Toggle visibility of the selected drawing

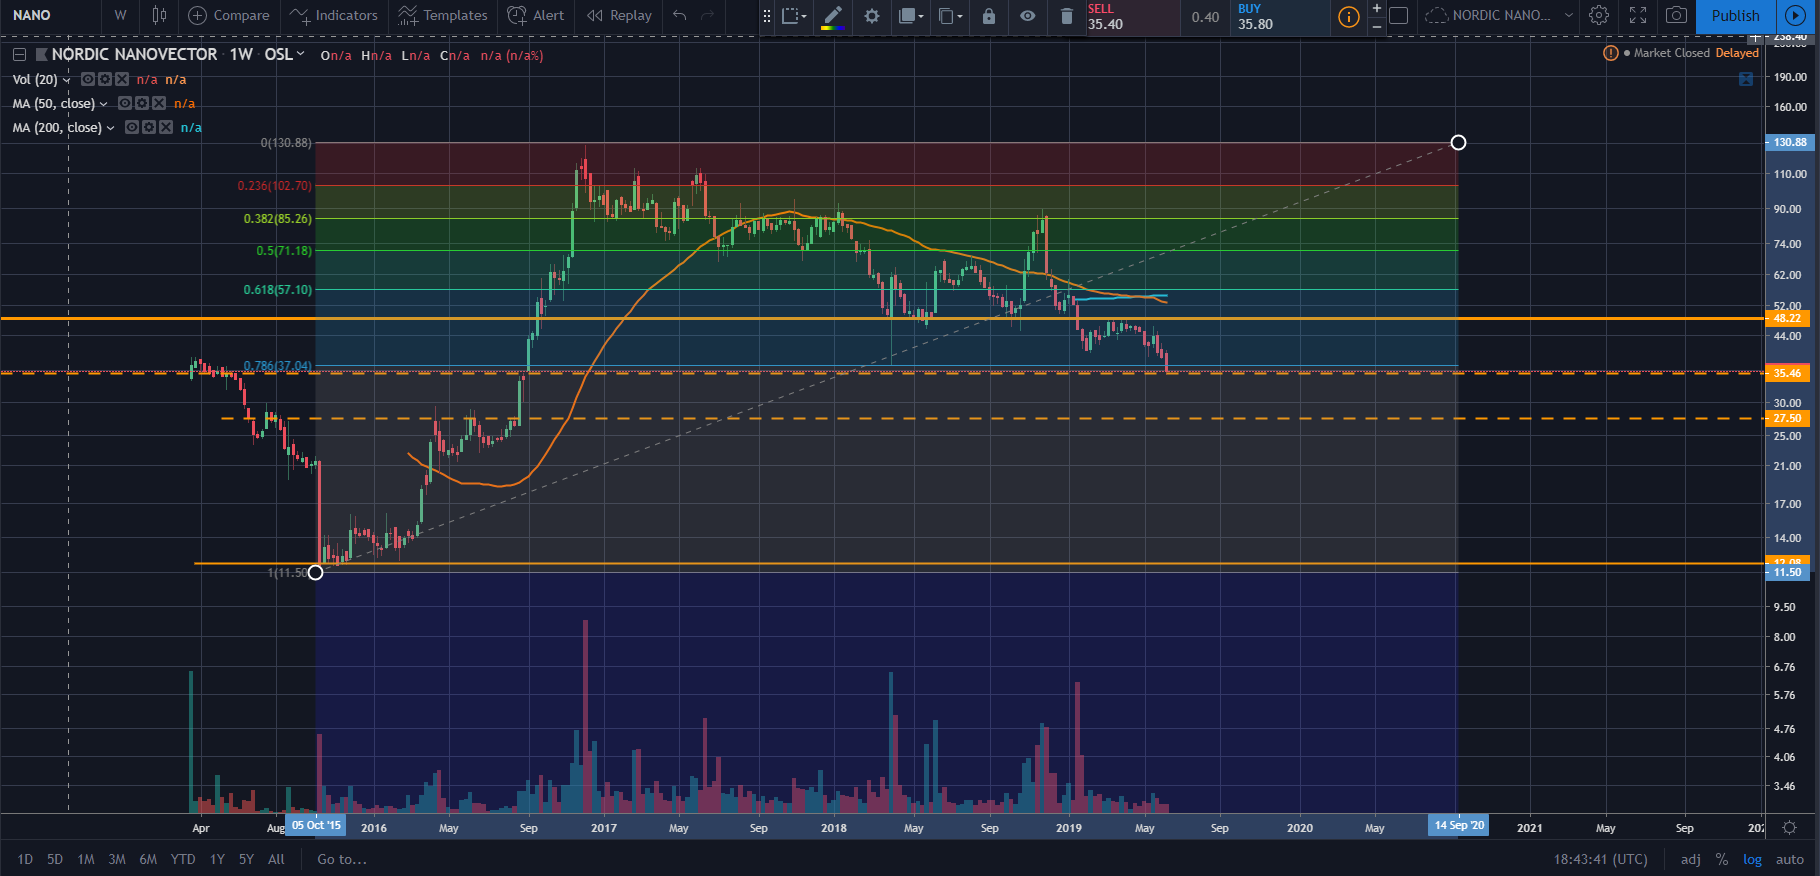pyautogui.click(x=1027, y=16)
